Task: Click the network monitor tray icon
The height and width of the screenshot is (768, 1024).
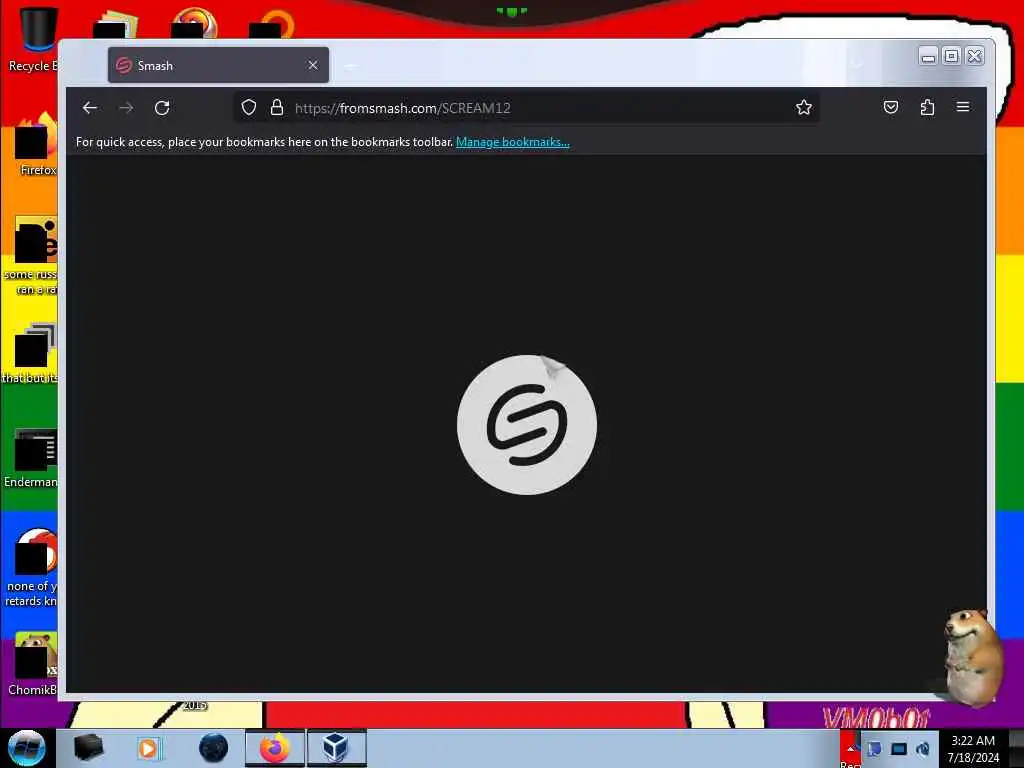Action: click(899, 748)
